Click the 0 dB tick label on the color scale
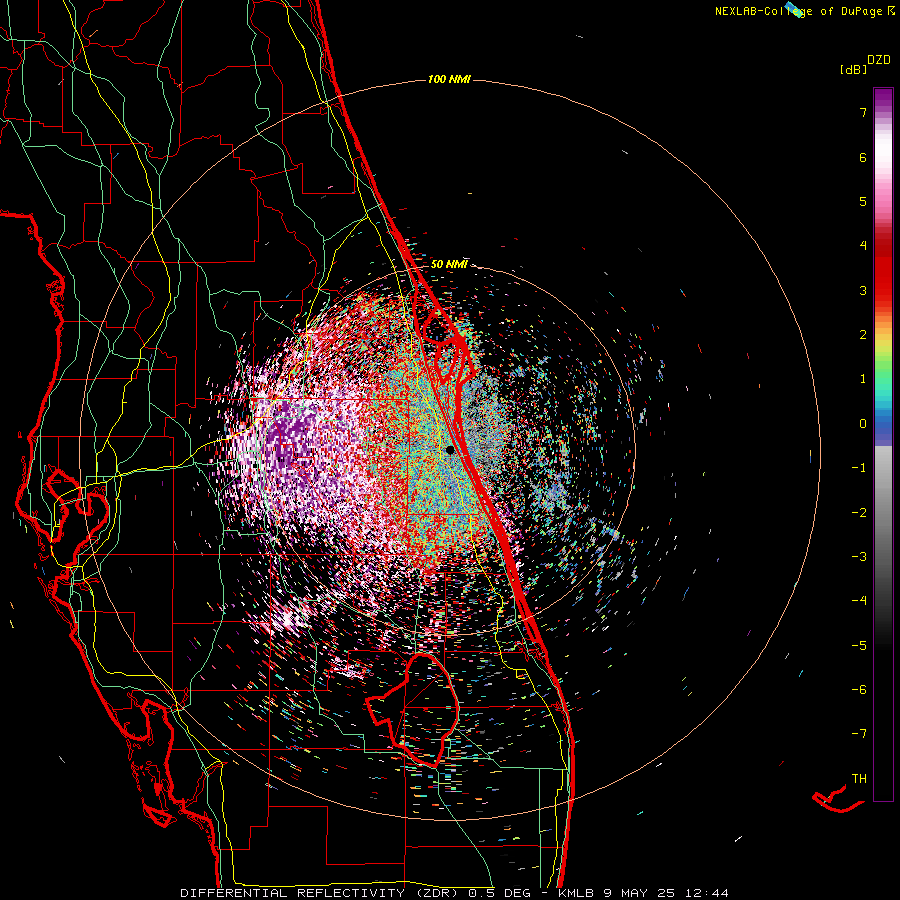 tap(863, 424)
